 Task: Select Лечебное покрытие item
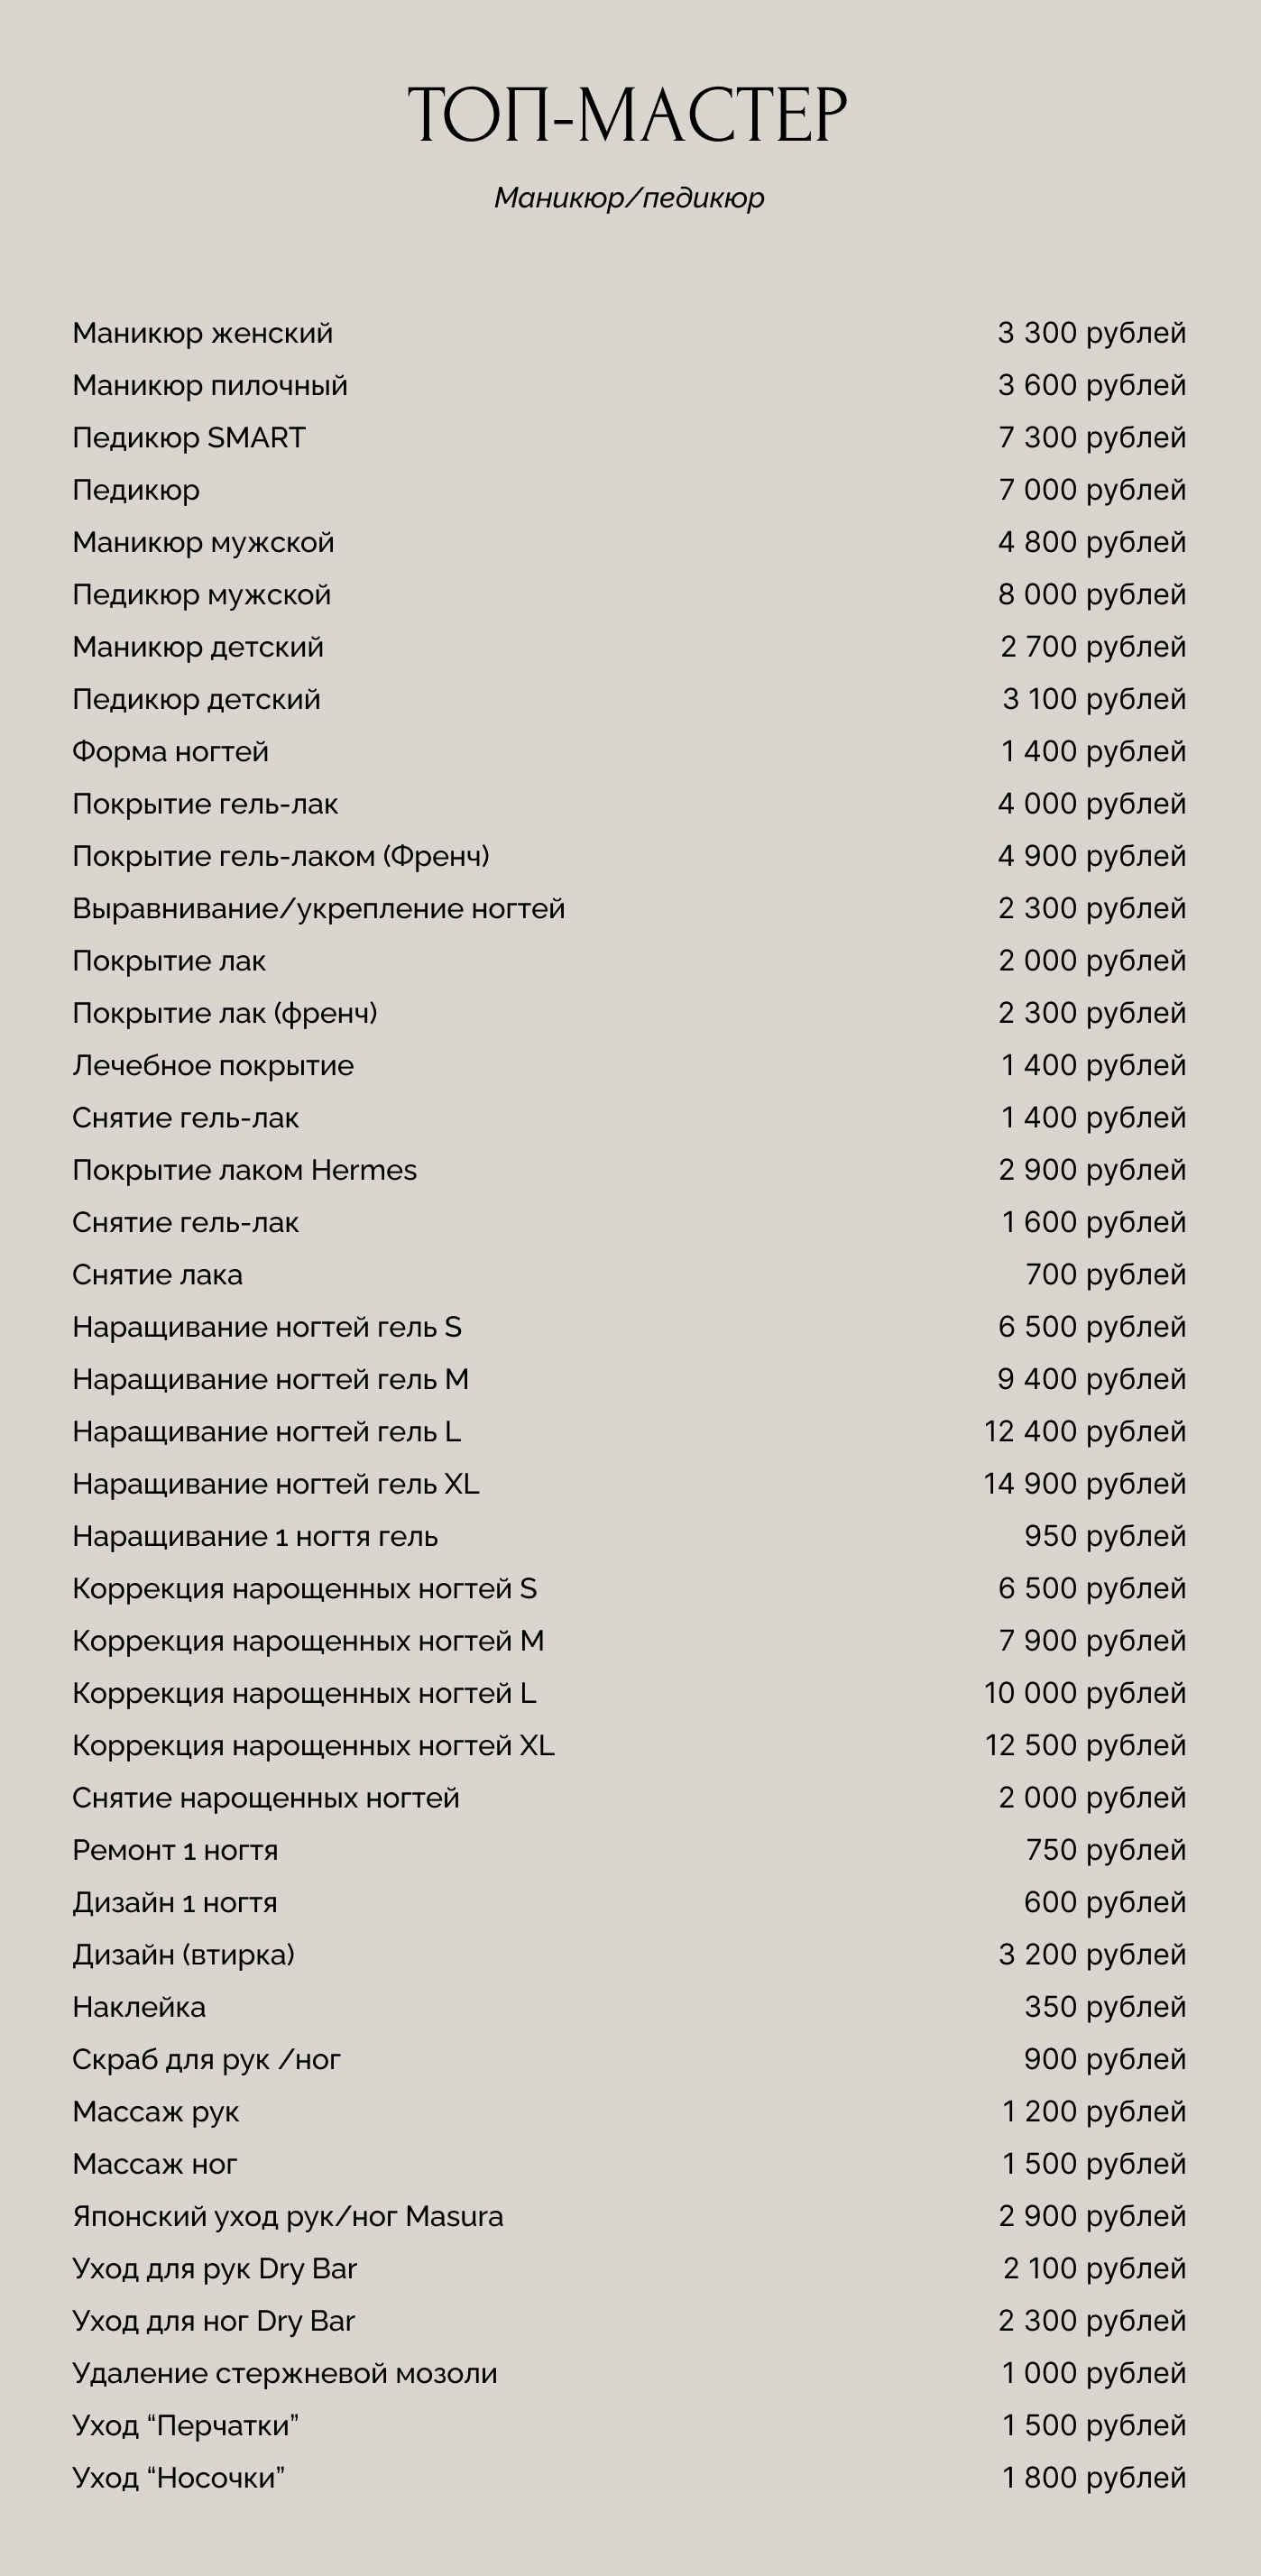[213, 1066]
